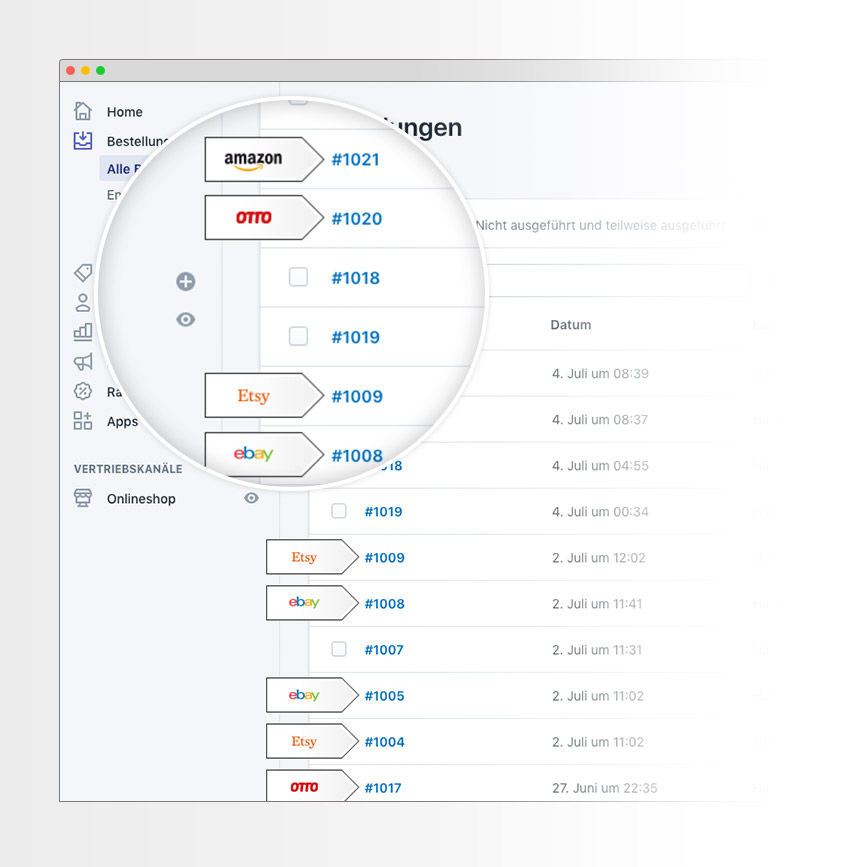This screenshot has width=867, height=867.
Task: Click the round plus icon above the eye
Action: coord(186,281)
